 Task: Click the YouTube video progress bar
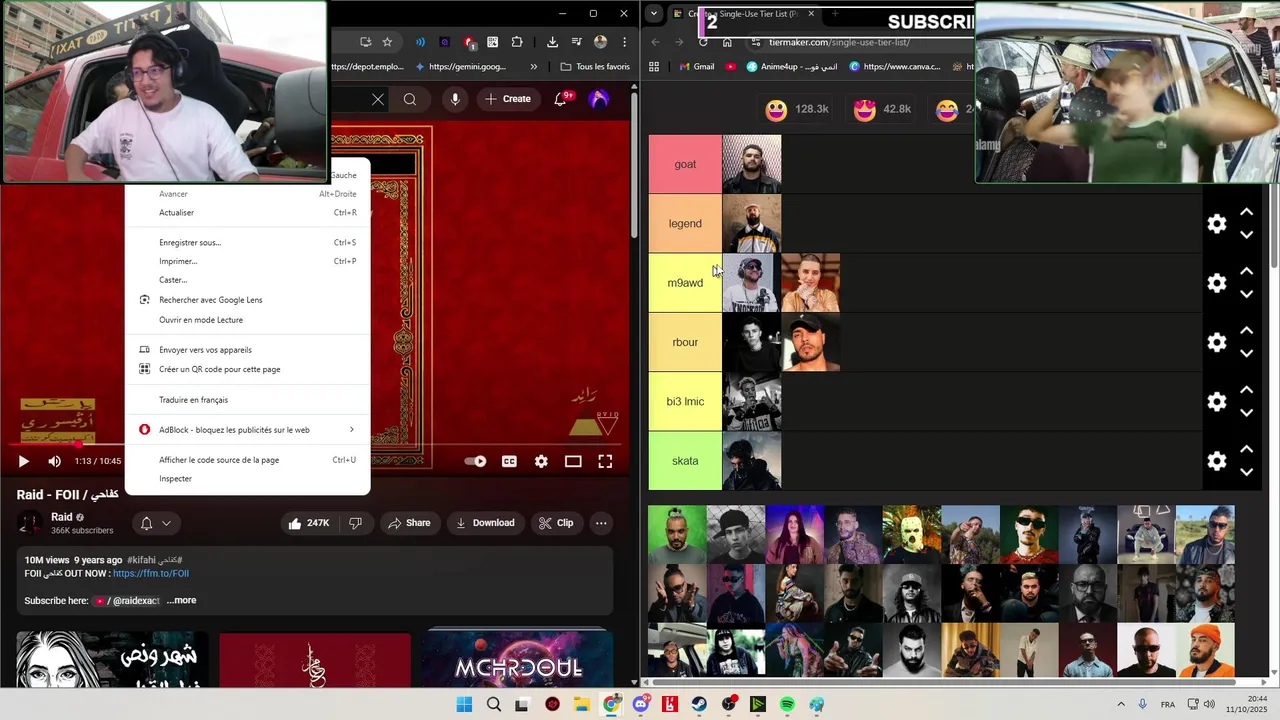pos(315,444)
